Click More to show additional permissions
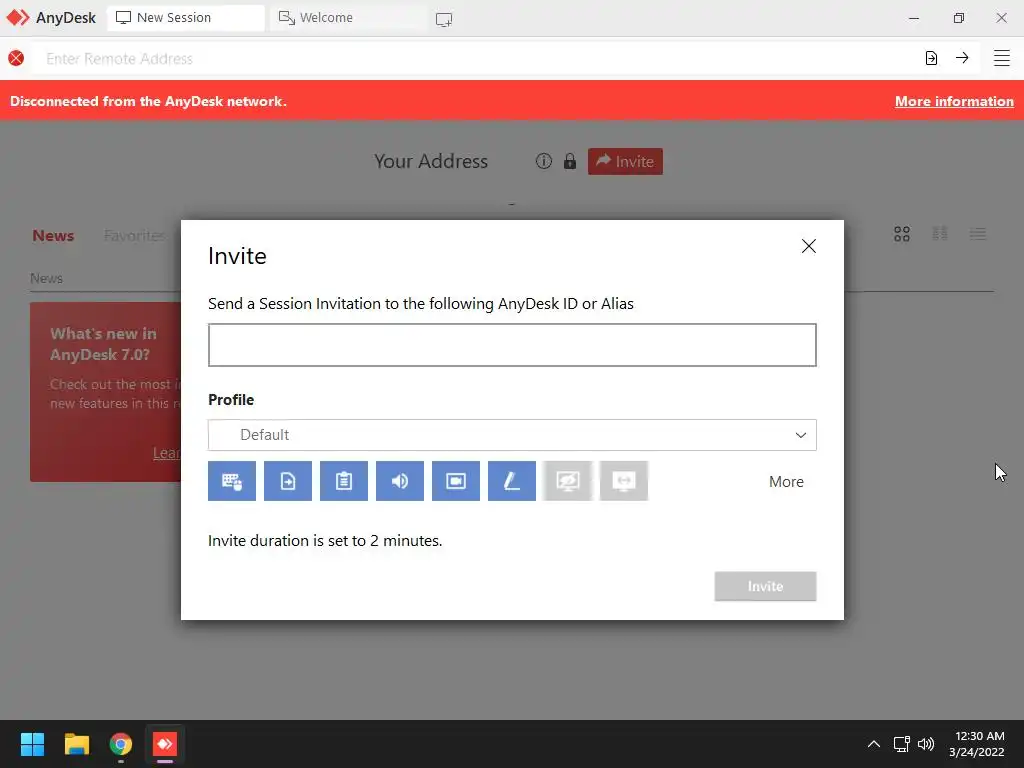The width and height of the screenshot is (1024, 768). [x=786, y=482]
